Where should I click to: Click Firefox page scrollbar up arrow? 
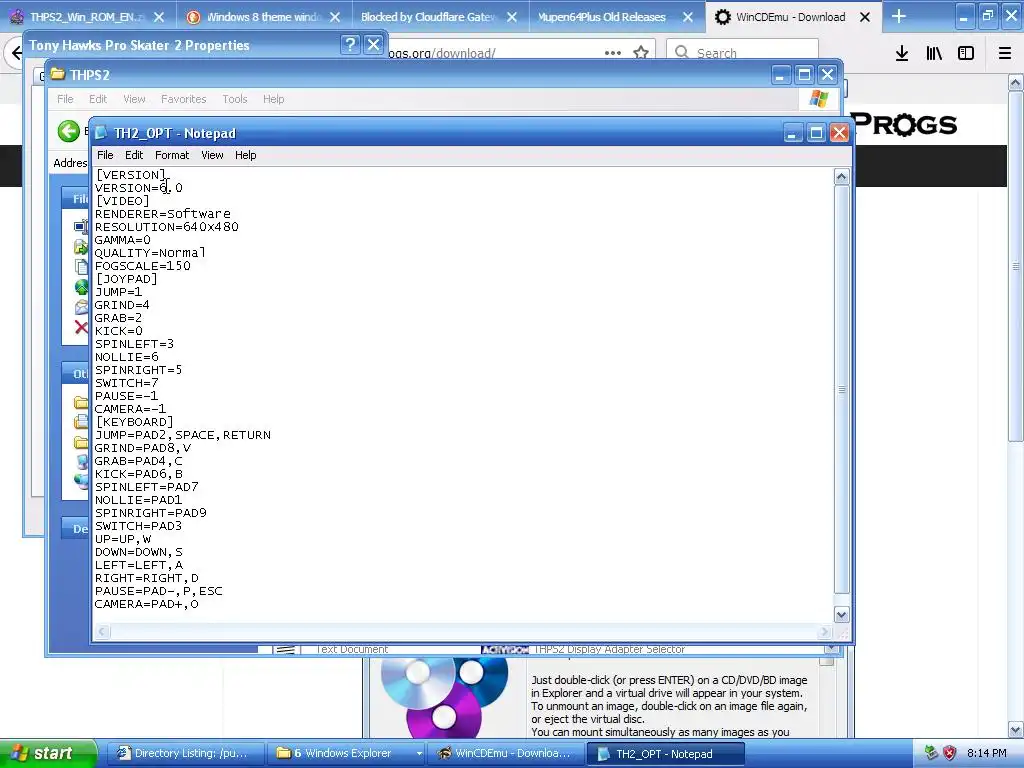click(x=1016, y=82)
